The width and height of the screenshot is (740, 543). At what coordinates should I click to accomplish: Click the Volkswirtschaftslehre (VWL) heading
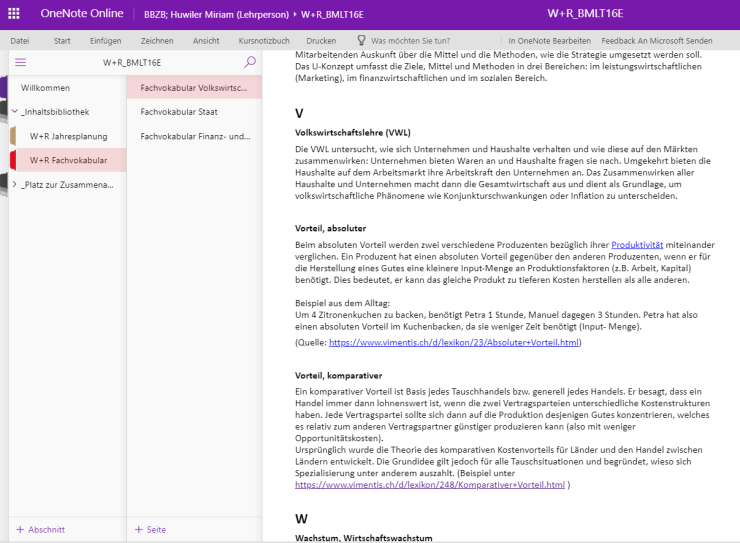[353, 133]
